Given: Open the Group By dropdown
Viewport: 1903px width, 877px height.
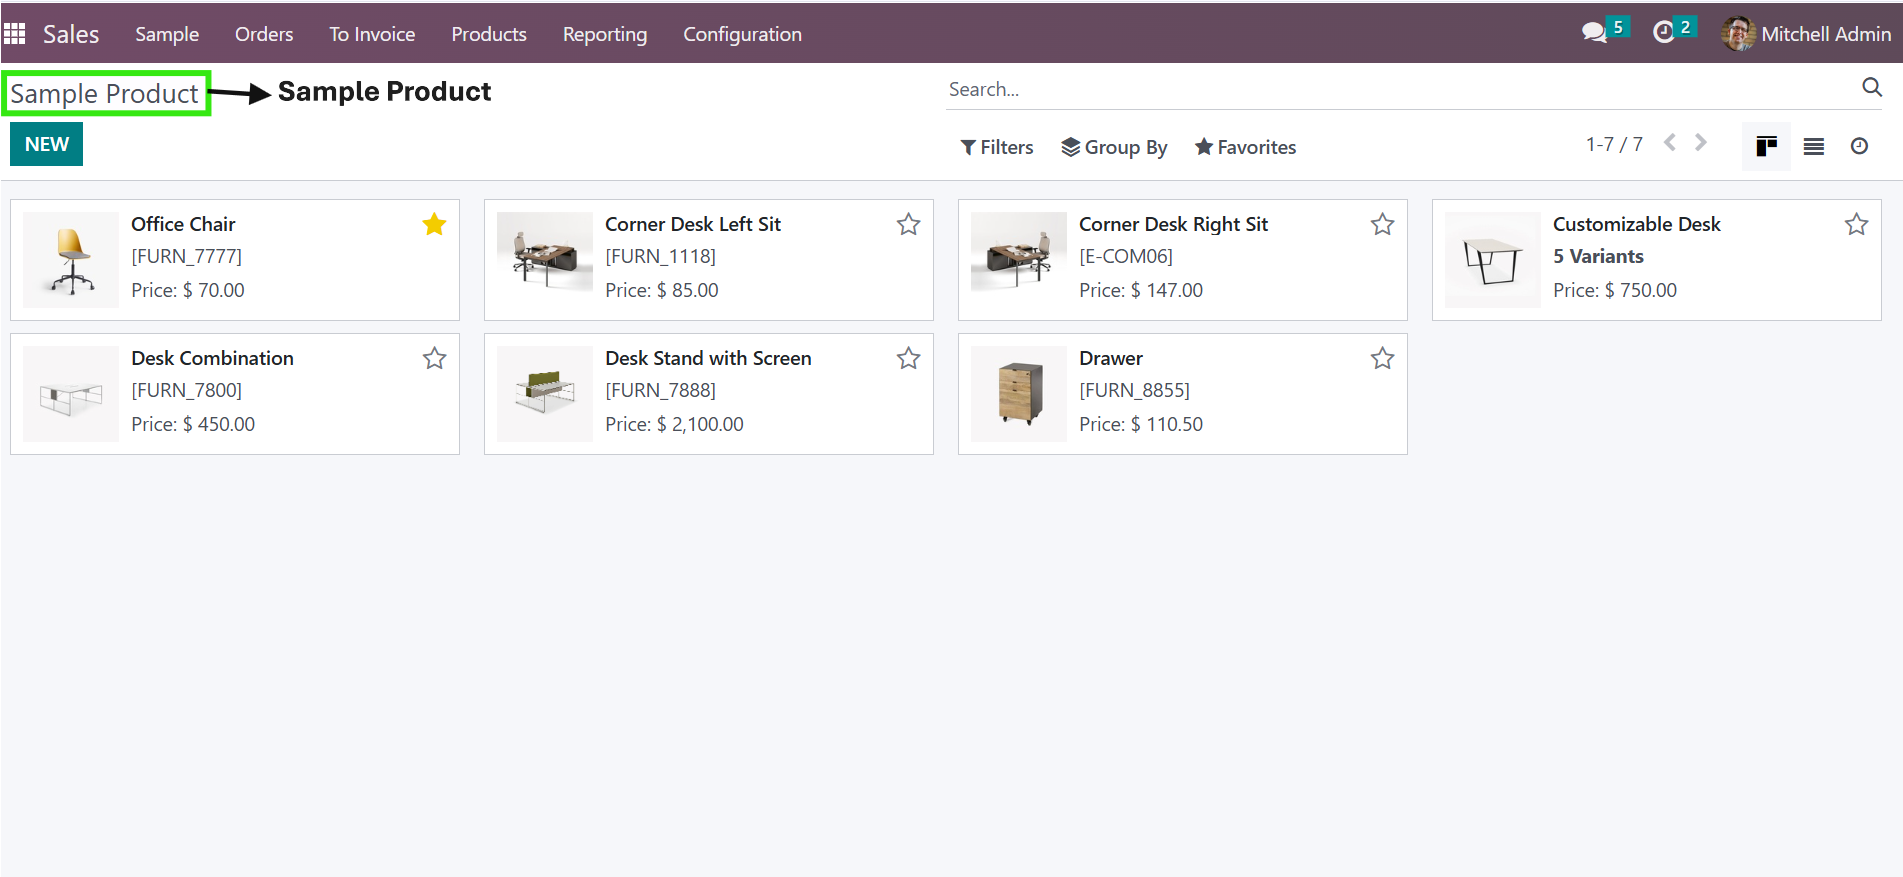Looking at the screenshot, I should click(1114, 147).
